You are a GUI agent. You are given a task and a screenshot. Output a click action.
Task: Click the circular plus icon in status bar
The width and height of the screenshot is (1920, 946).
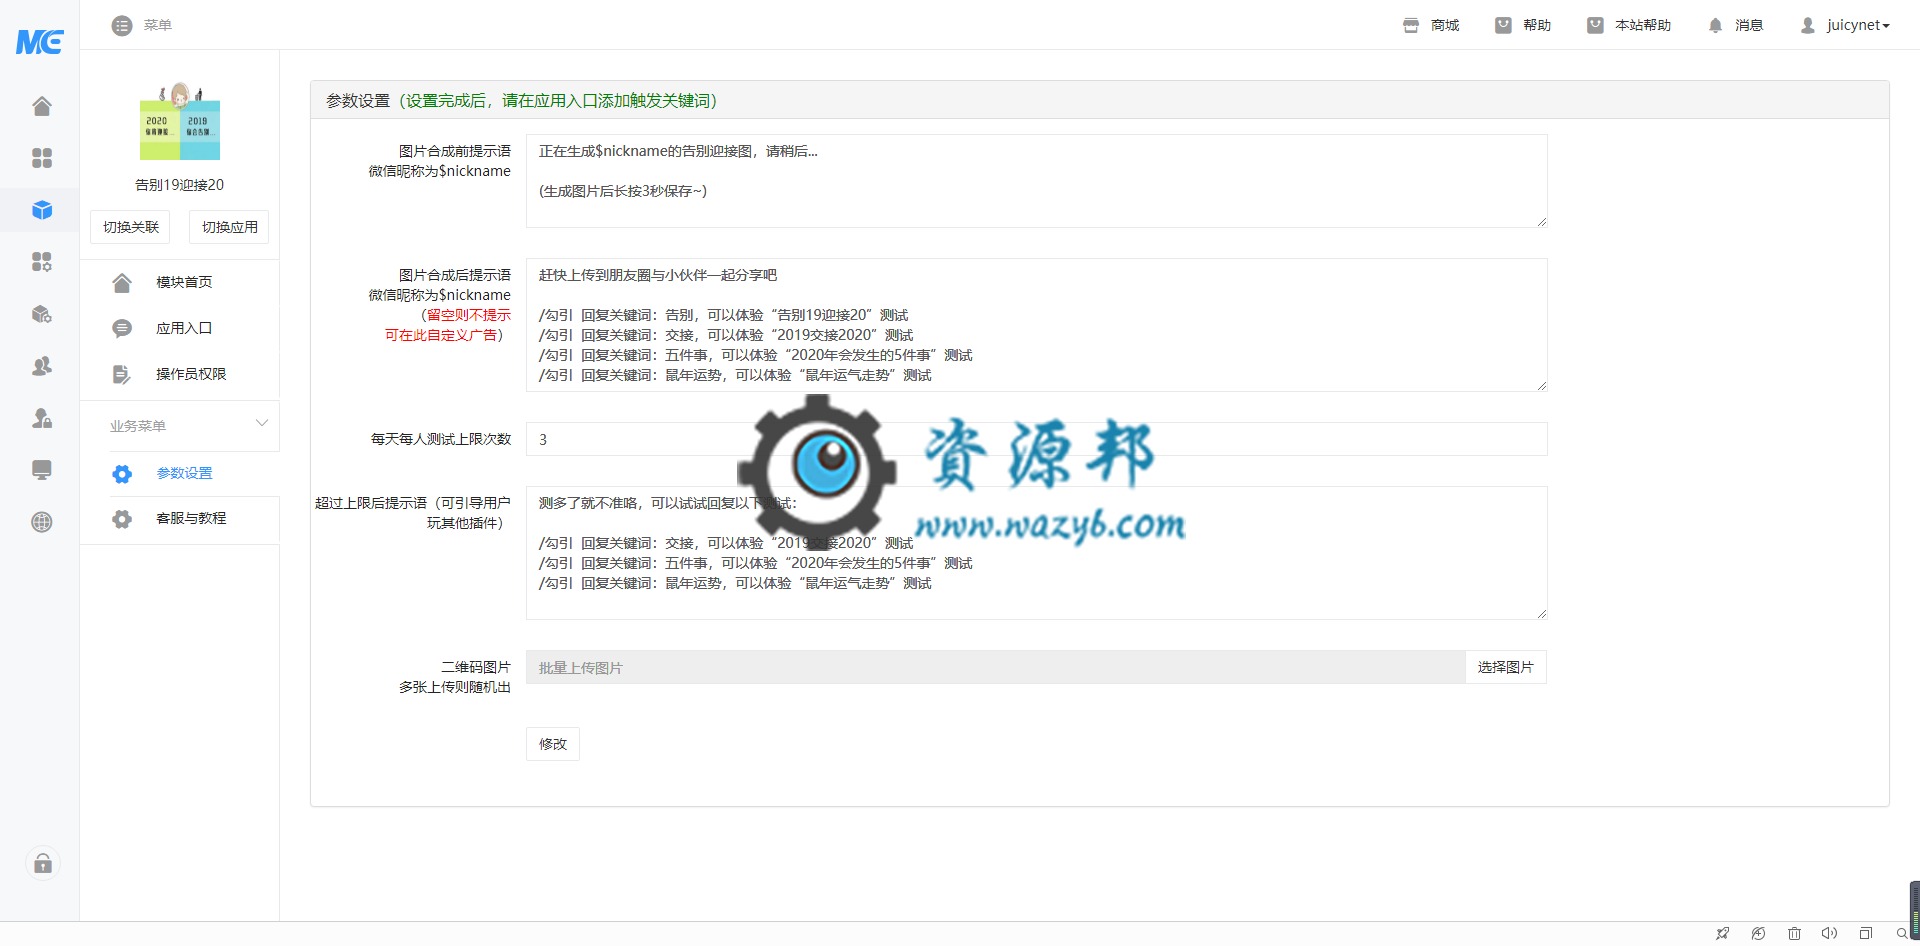1758,933
